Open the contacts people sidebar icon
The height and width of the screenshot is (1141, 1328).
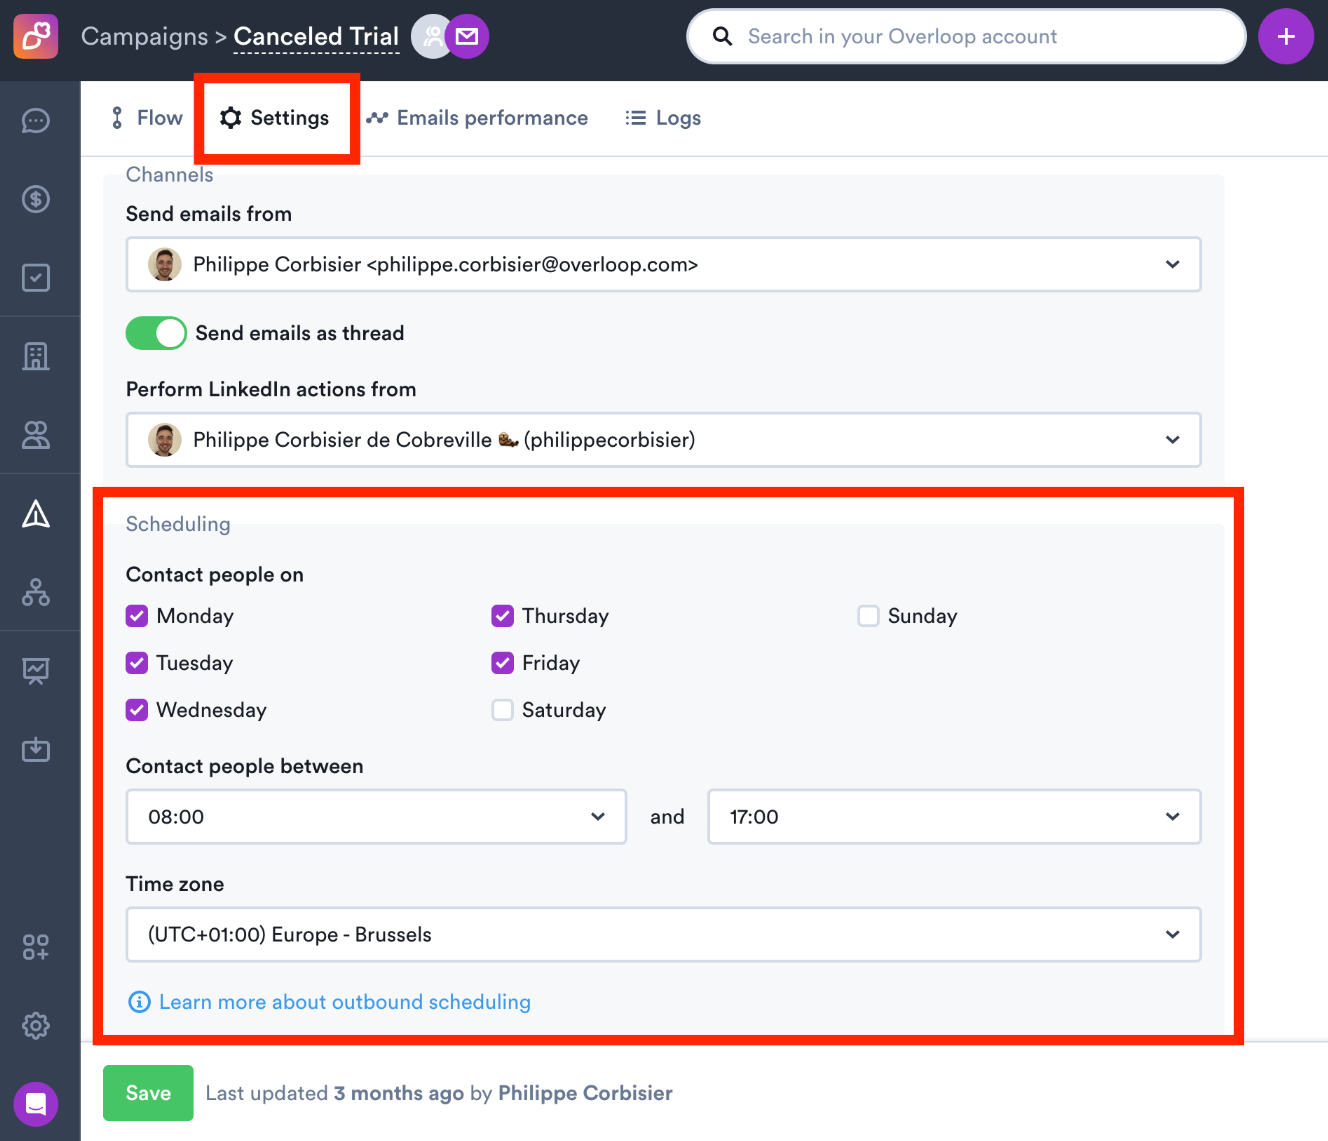[36, 434]
